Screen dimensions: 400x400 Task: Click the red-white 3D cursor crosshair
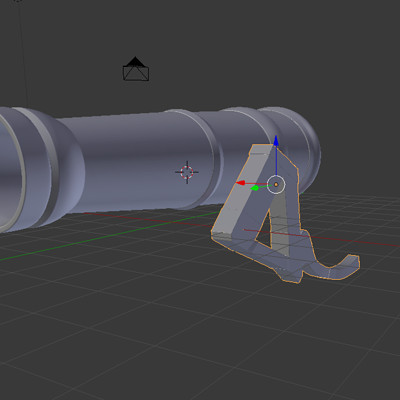click(187, 172)
